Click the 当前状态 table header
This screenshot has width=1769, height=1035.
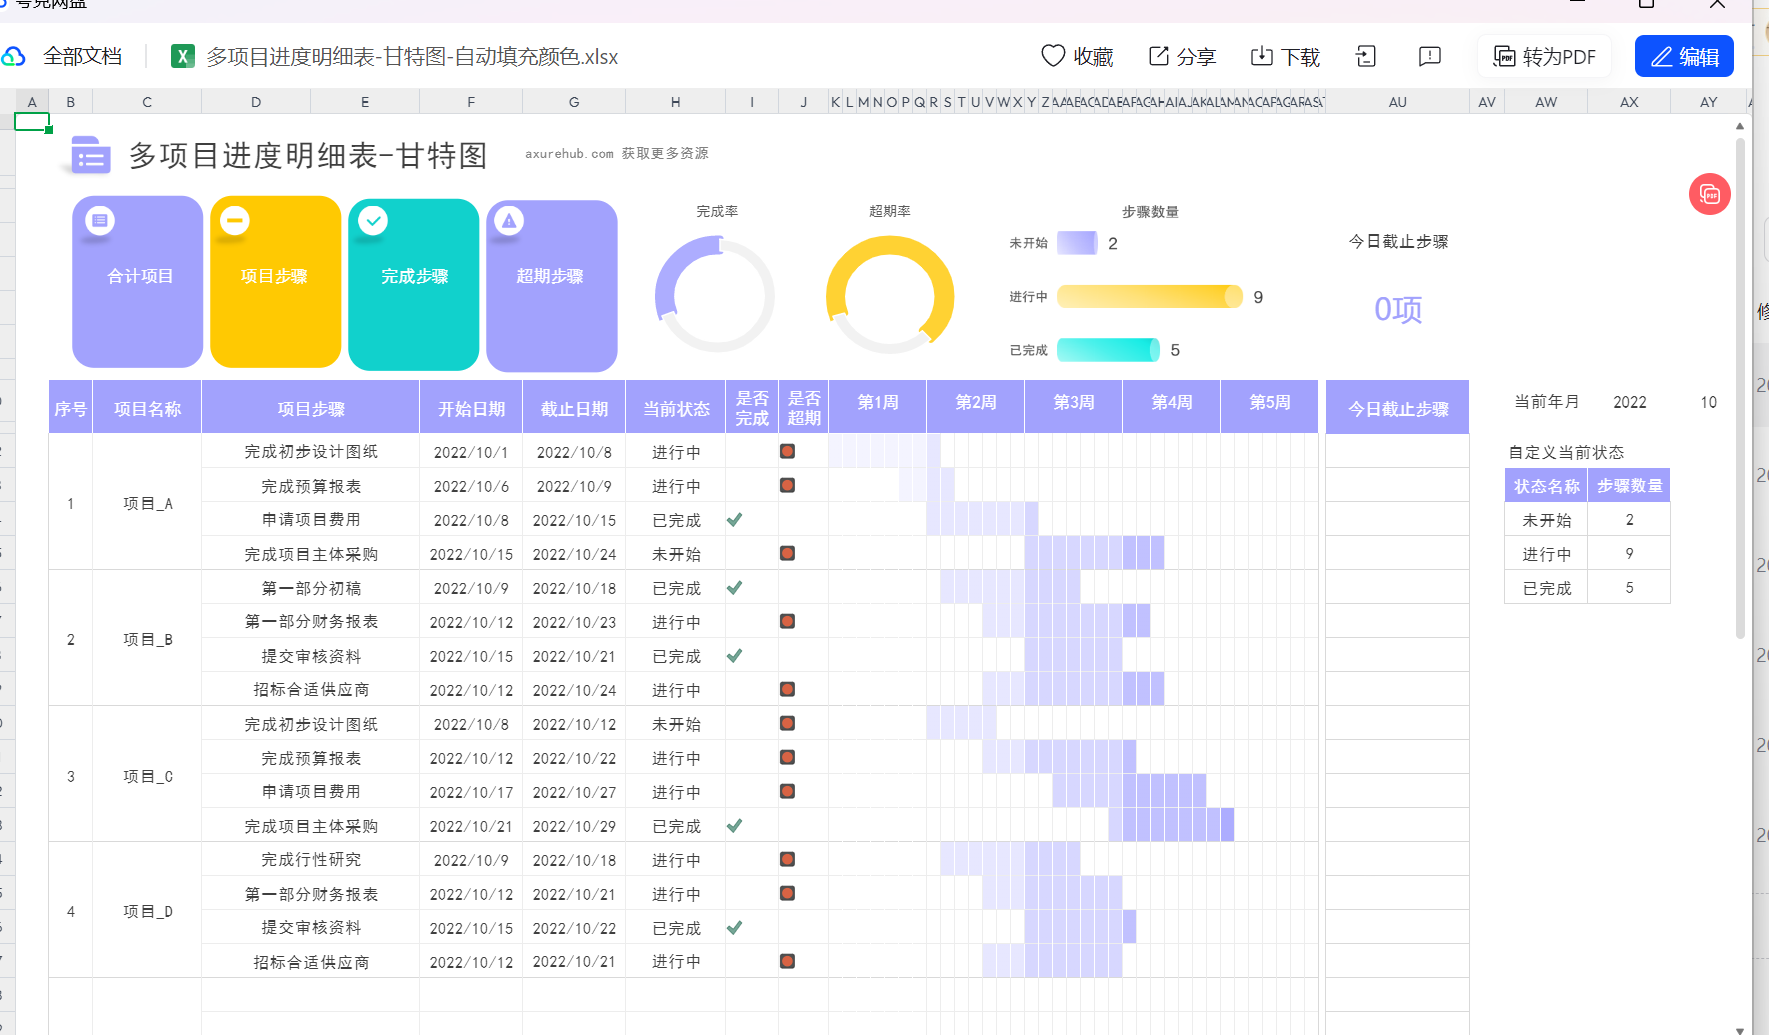coord(676,408)
